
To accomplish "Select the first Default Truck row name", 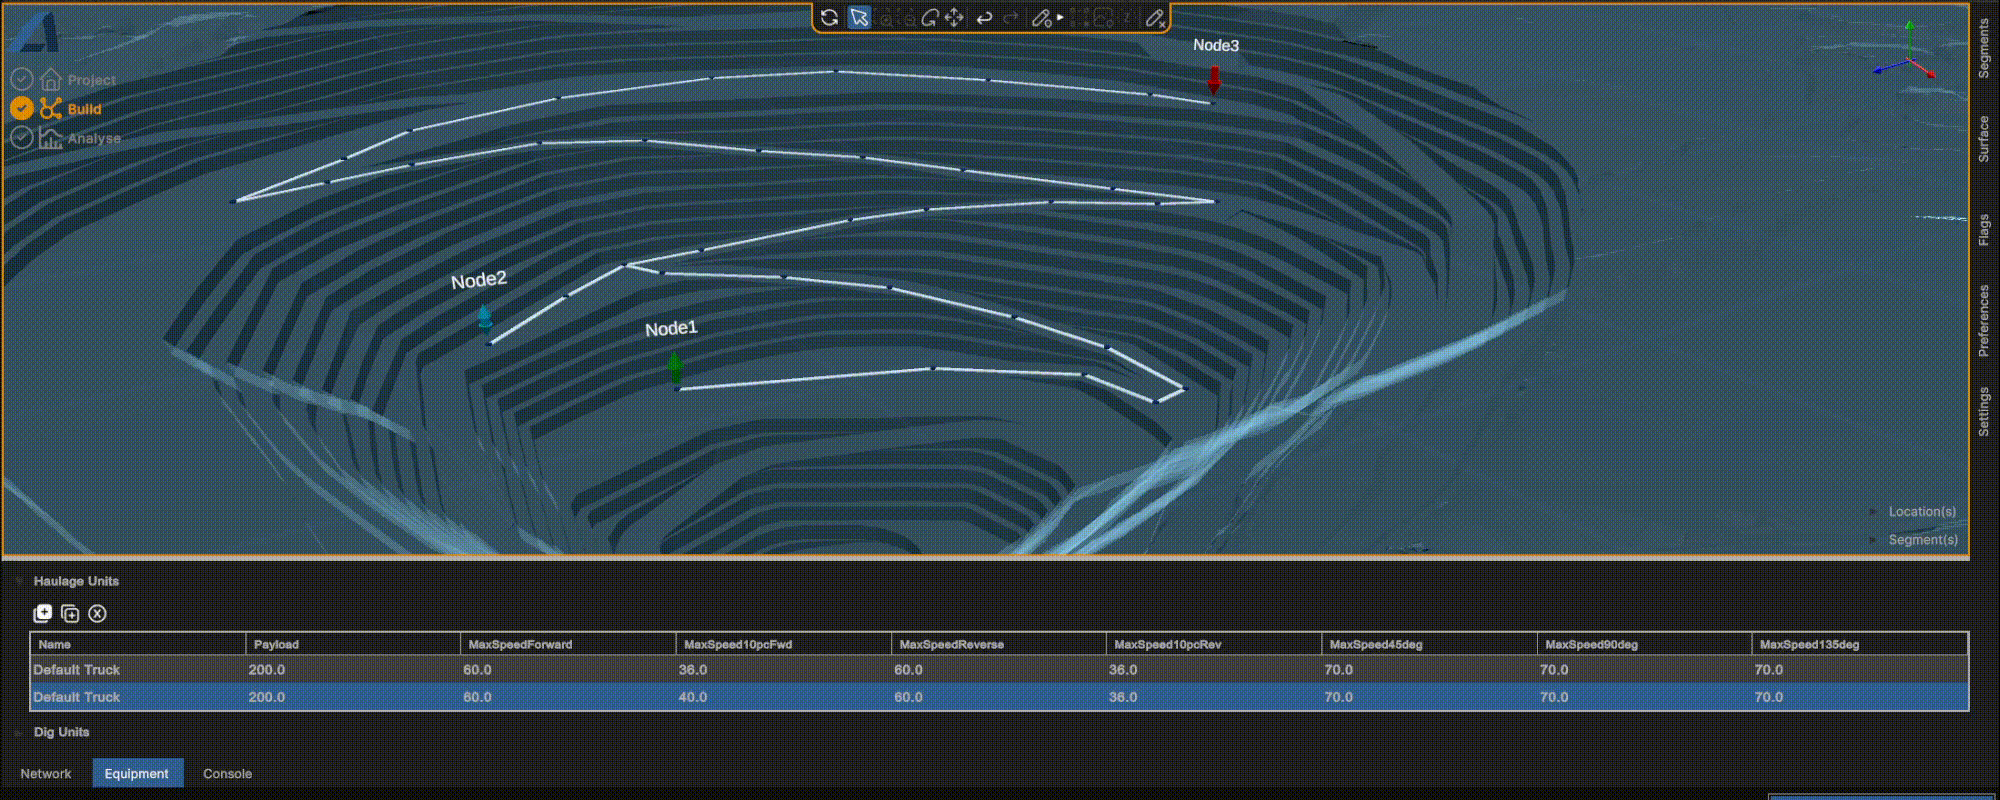I will coord(77,670).
